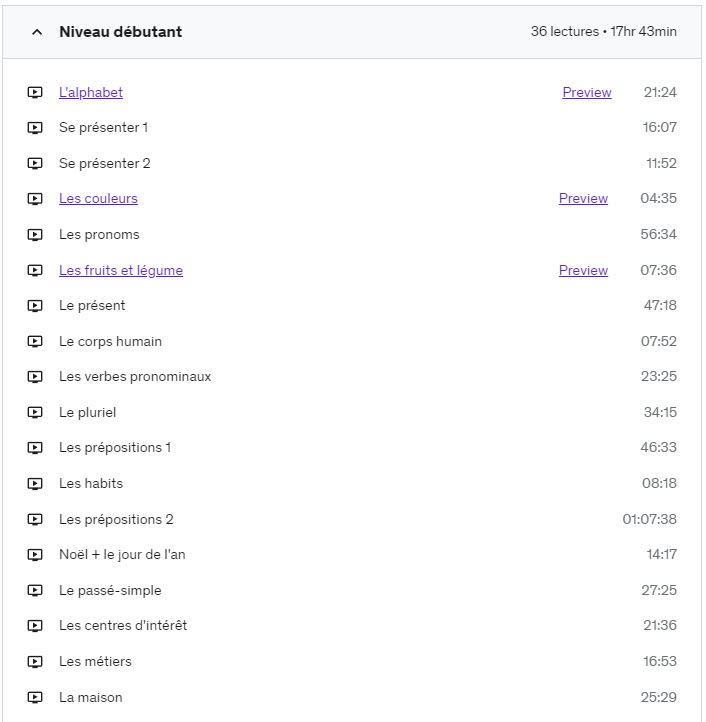Select the Les verbes pronominaux lecture row
The height and width of the screenshot is (722, 706).
[x=135, y=377]
